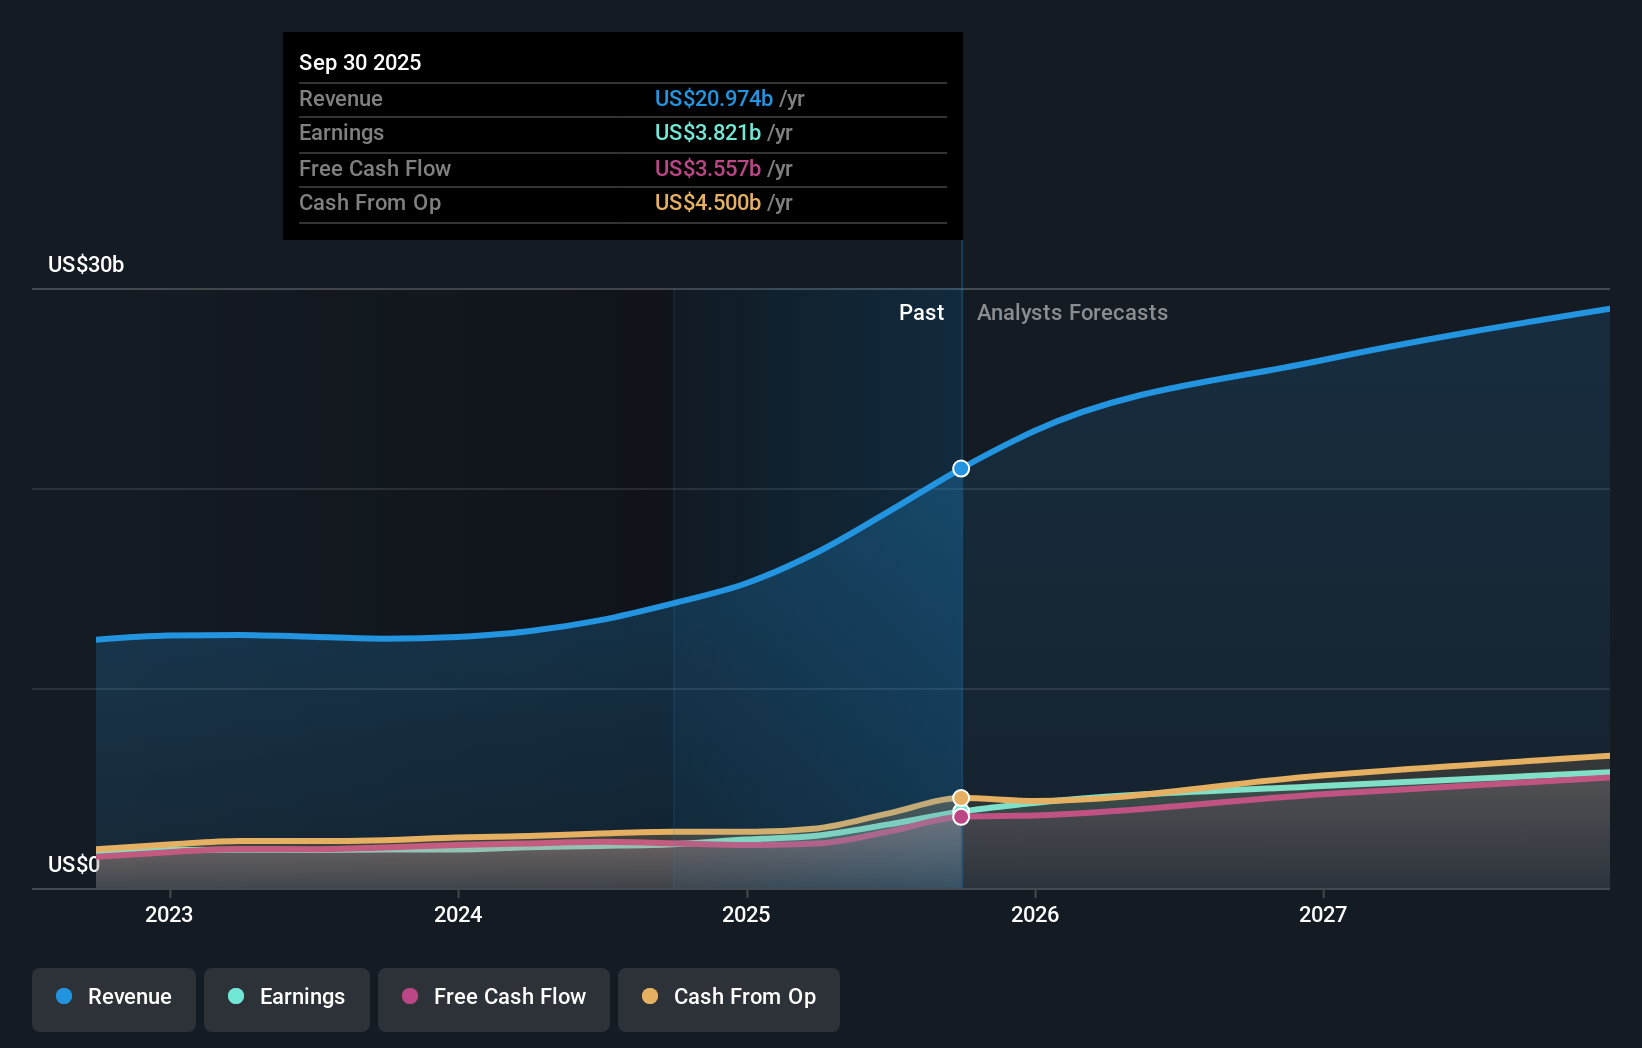
Task: Click the Free Cash Flow legend button
Action: point(493,997)
